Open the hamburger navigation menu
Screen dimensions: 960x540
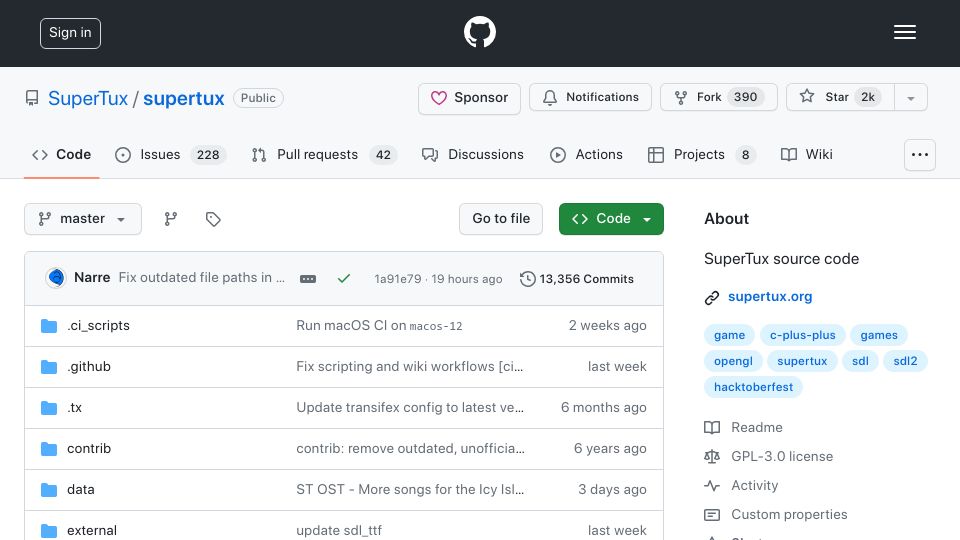coord(904,32)
